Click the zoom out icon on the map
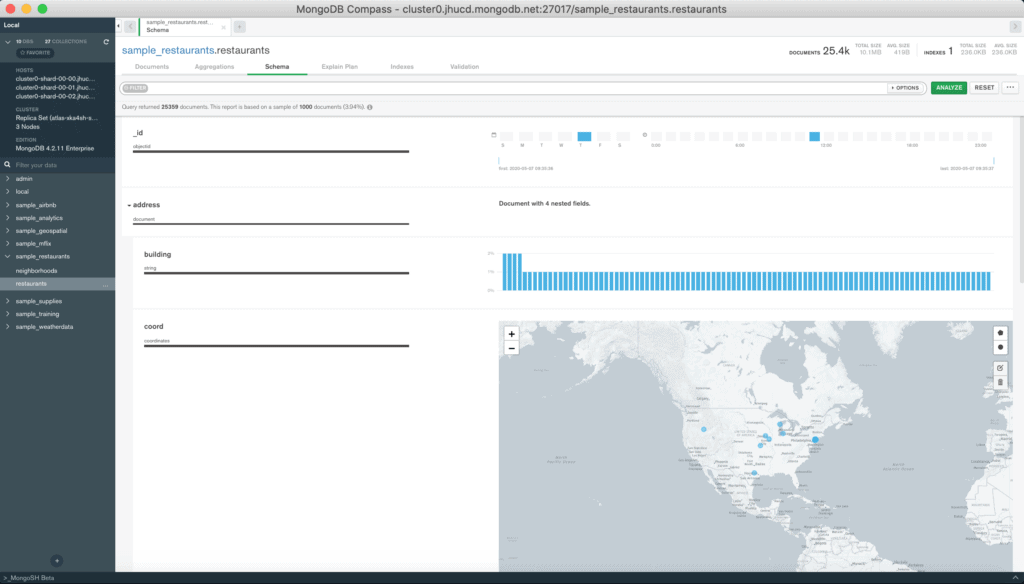This screenshot has height=584, width=1024. point(511,346)
